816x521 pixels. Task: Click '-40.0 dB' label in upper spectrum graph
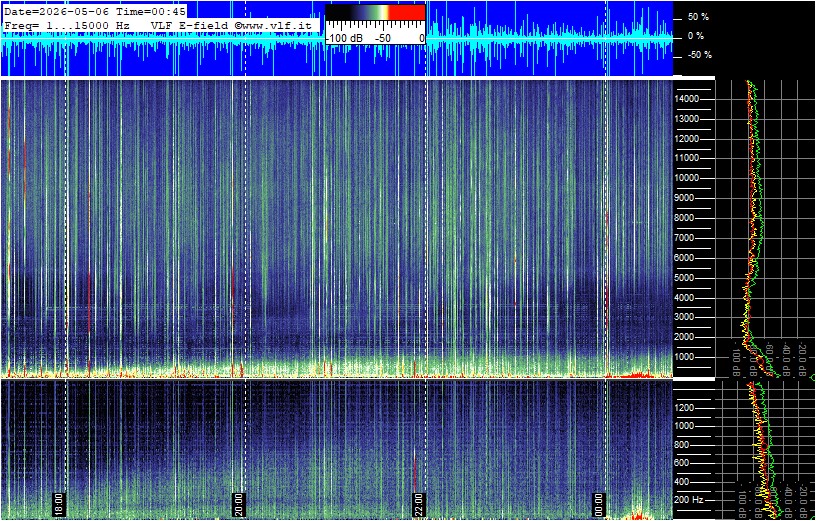coord(787,358)
